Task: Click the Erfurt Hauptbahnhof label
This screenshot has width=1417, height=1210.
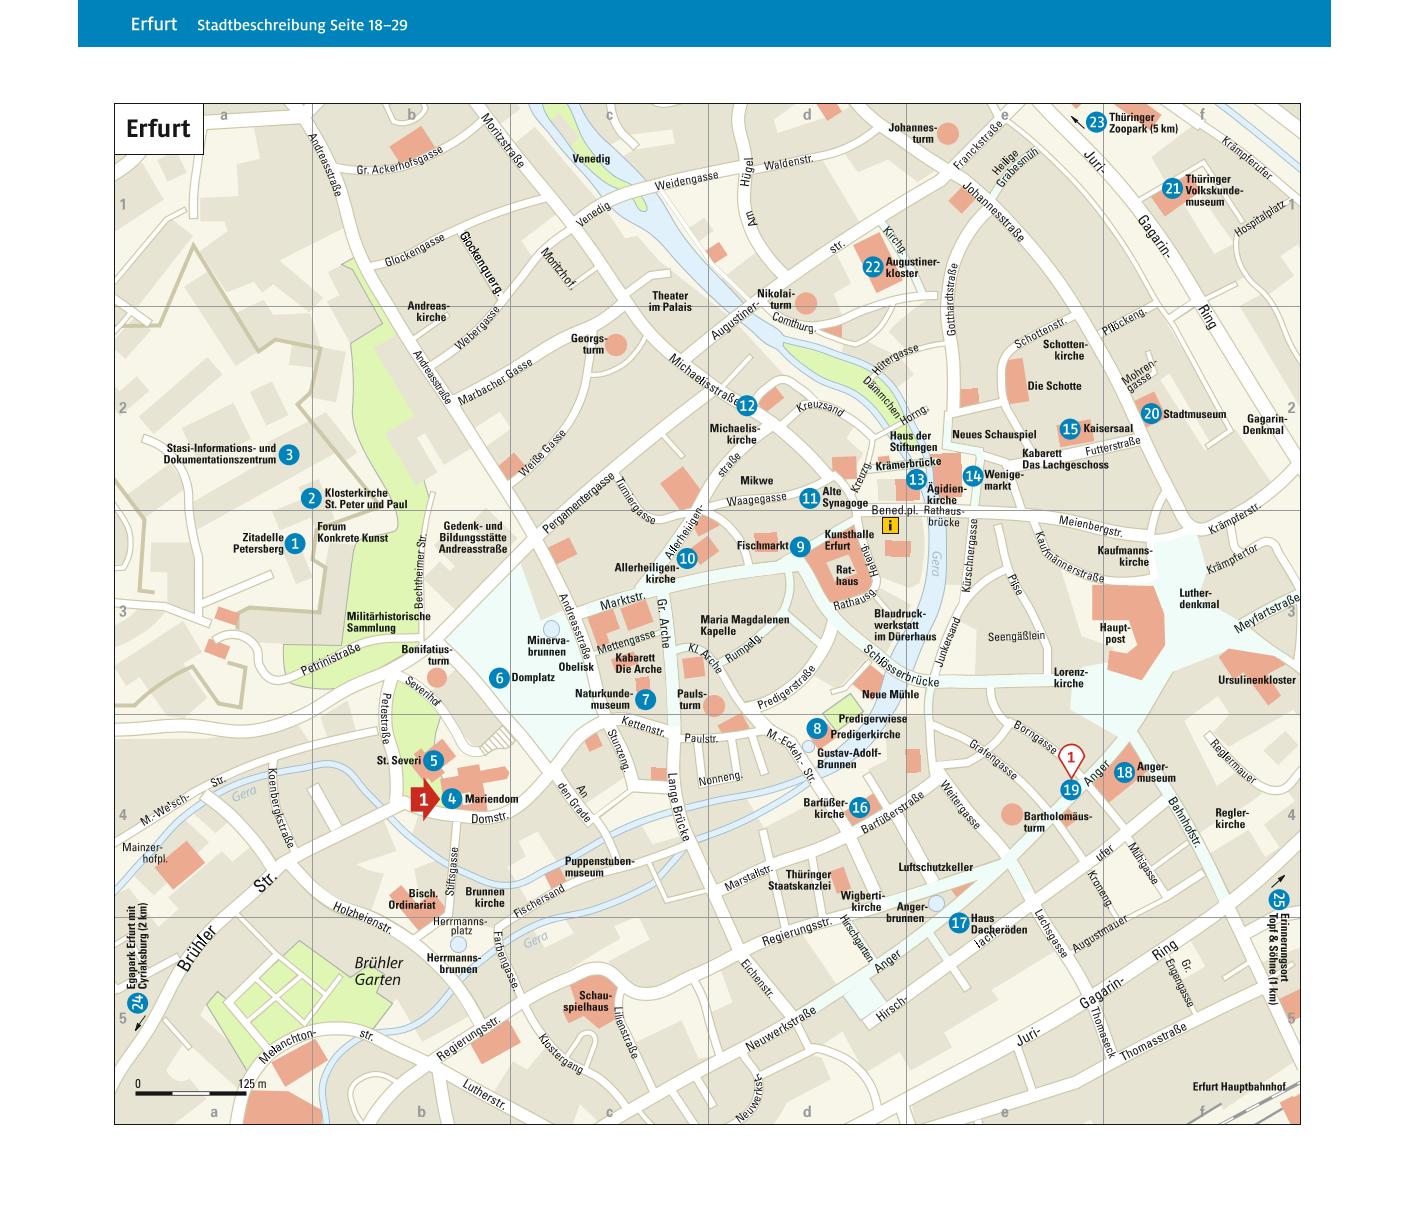Action: (x=1238, y=1087)
